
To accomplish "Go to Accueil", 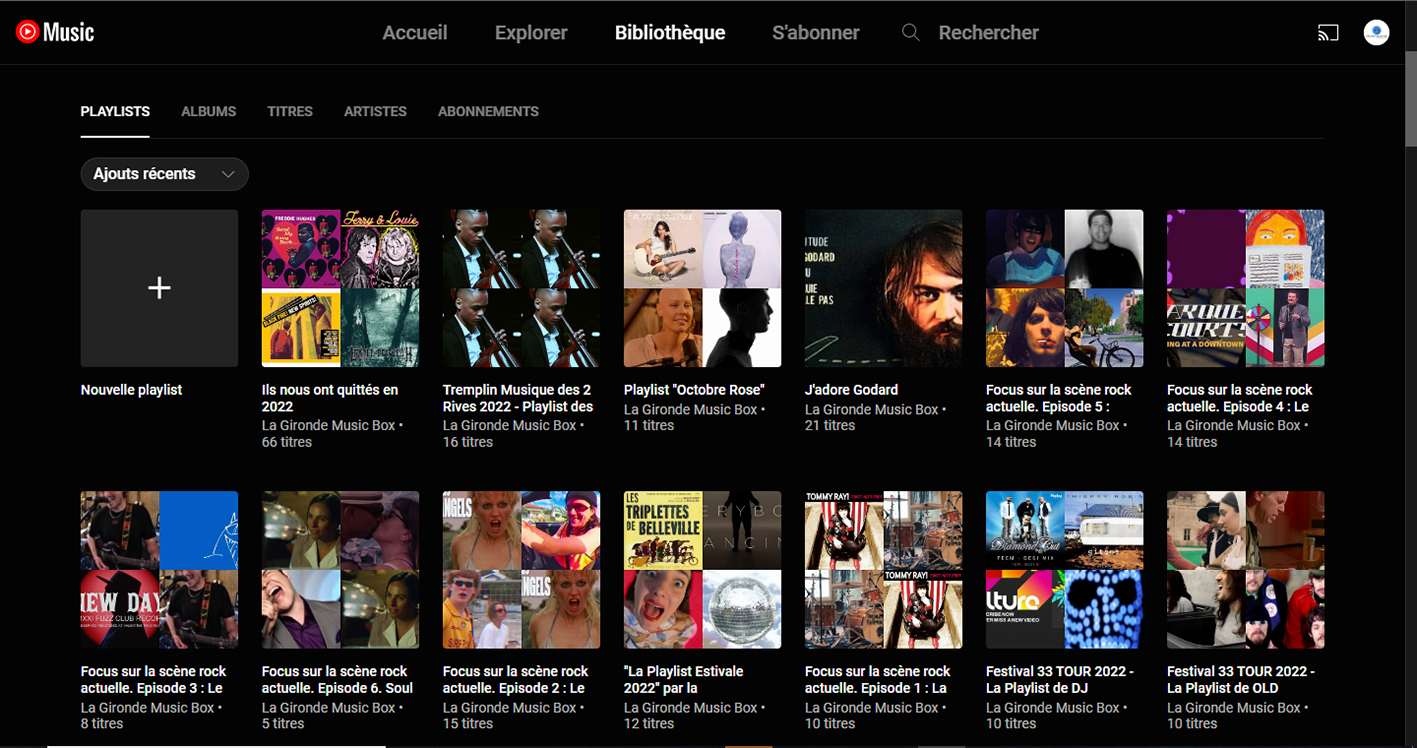I will (415, 33).
